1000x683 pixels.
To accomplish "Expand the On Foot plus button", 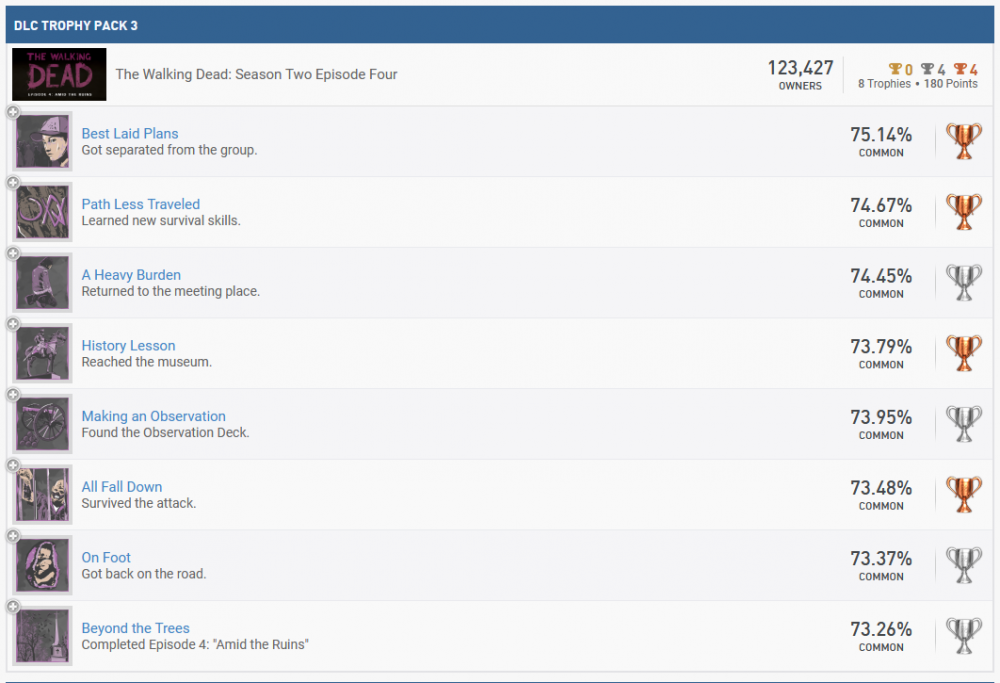I will (x=13, y=537).
